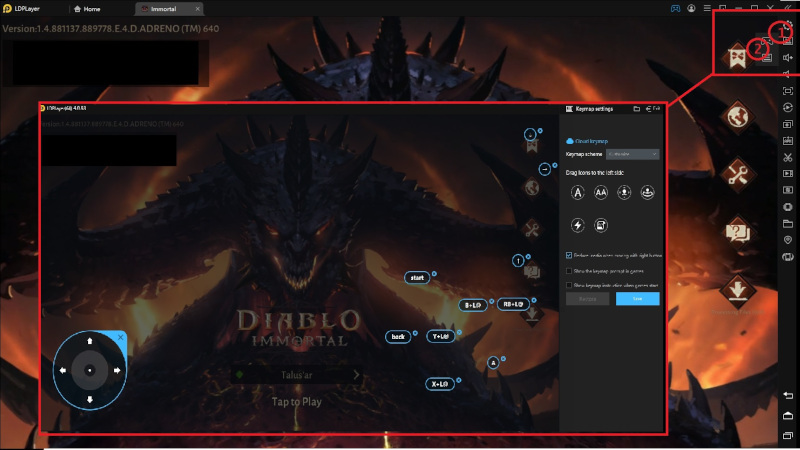Click the multi-instance add icon in sidebar
800x450 pixels.
point(788,124)
